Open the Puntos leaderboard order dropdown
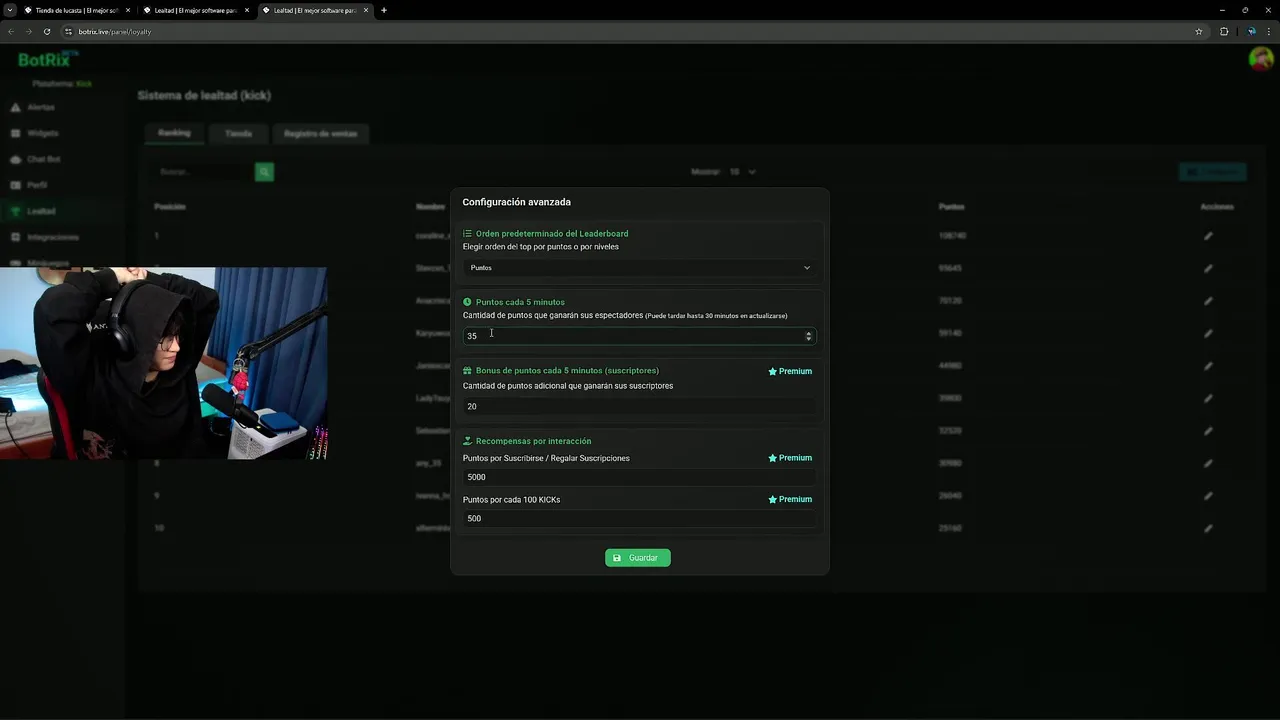The width and height of the screenshot is (1280, 720). 639,268
